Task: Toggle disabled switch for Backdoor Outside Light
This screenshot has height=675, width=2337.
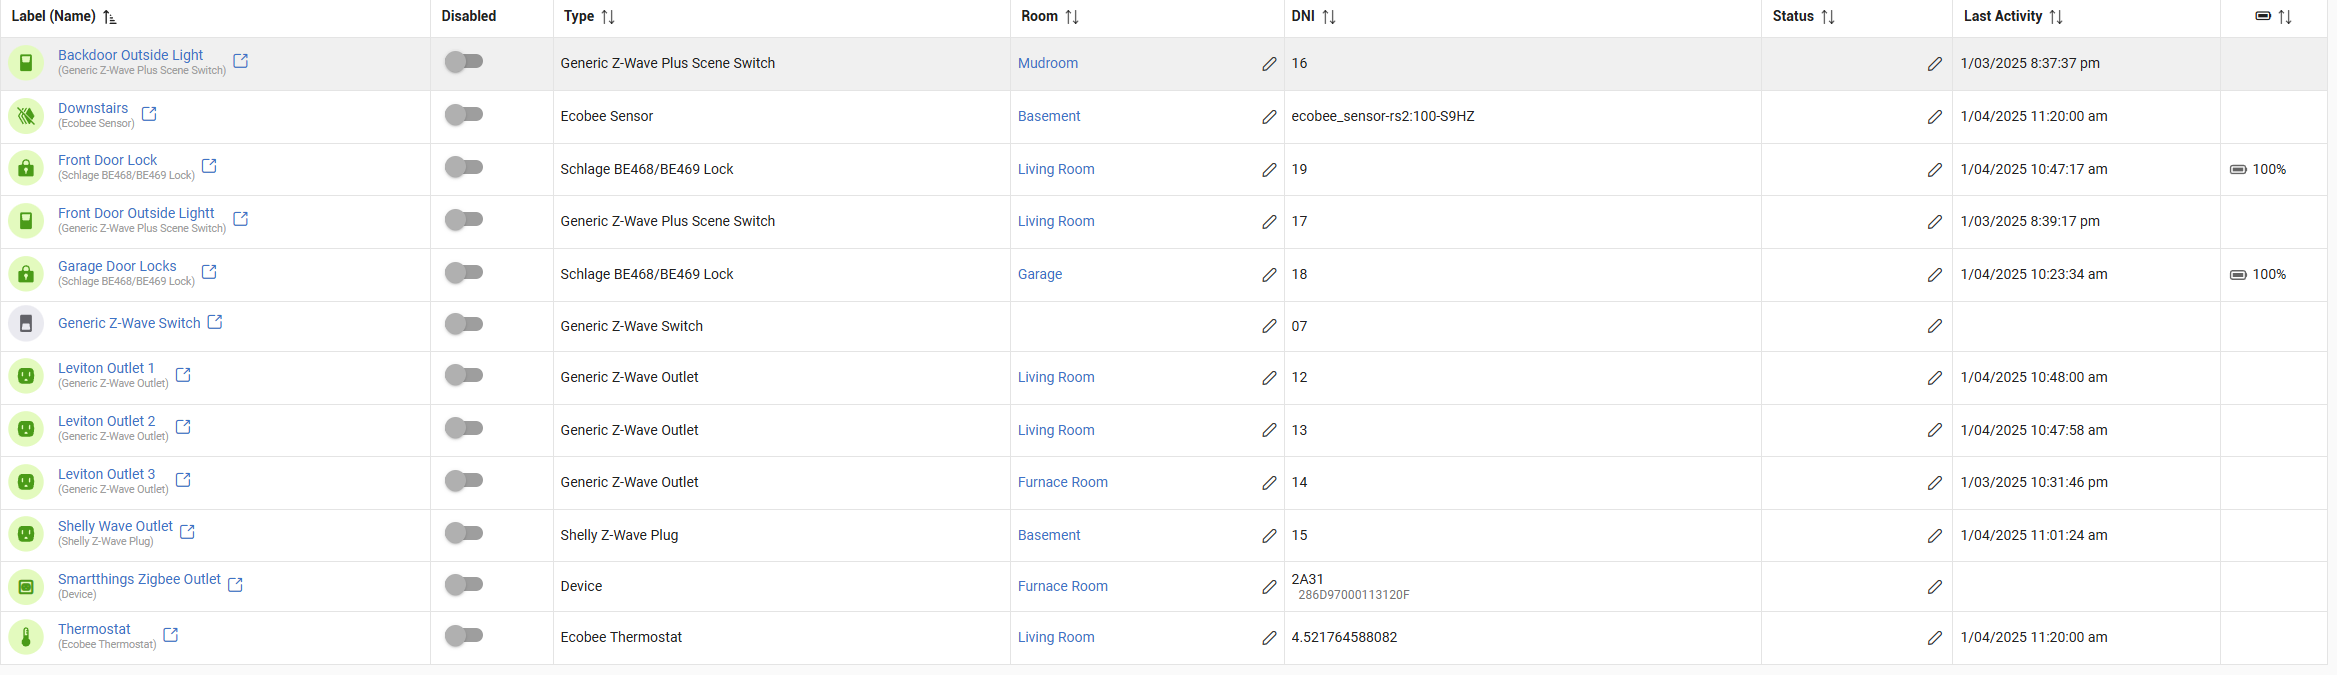Action: [464, 62]
